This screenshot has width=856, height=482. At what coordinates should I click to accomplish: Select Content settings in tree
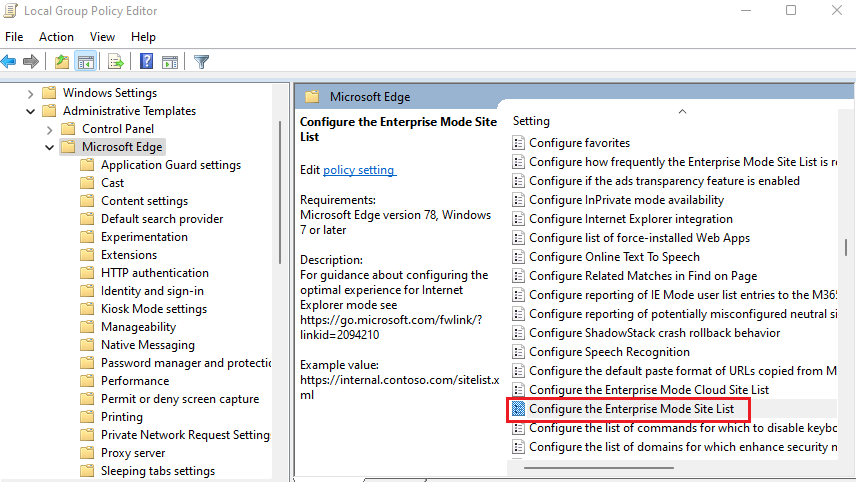click(x=145, y=201)
